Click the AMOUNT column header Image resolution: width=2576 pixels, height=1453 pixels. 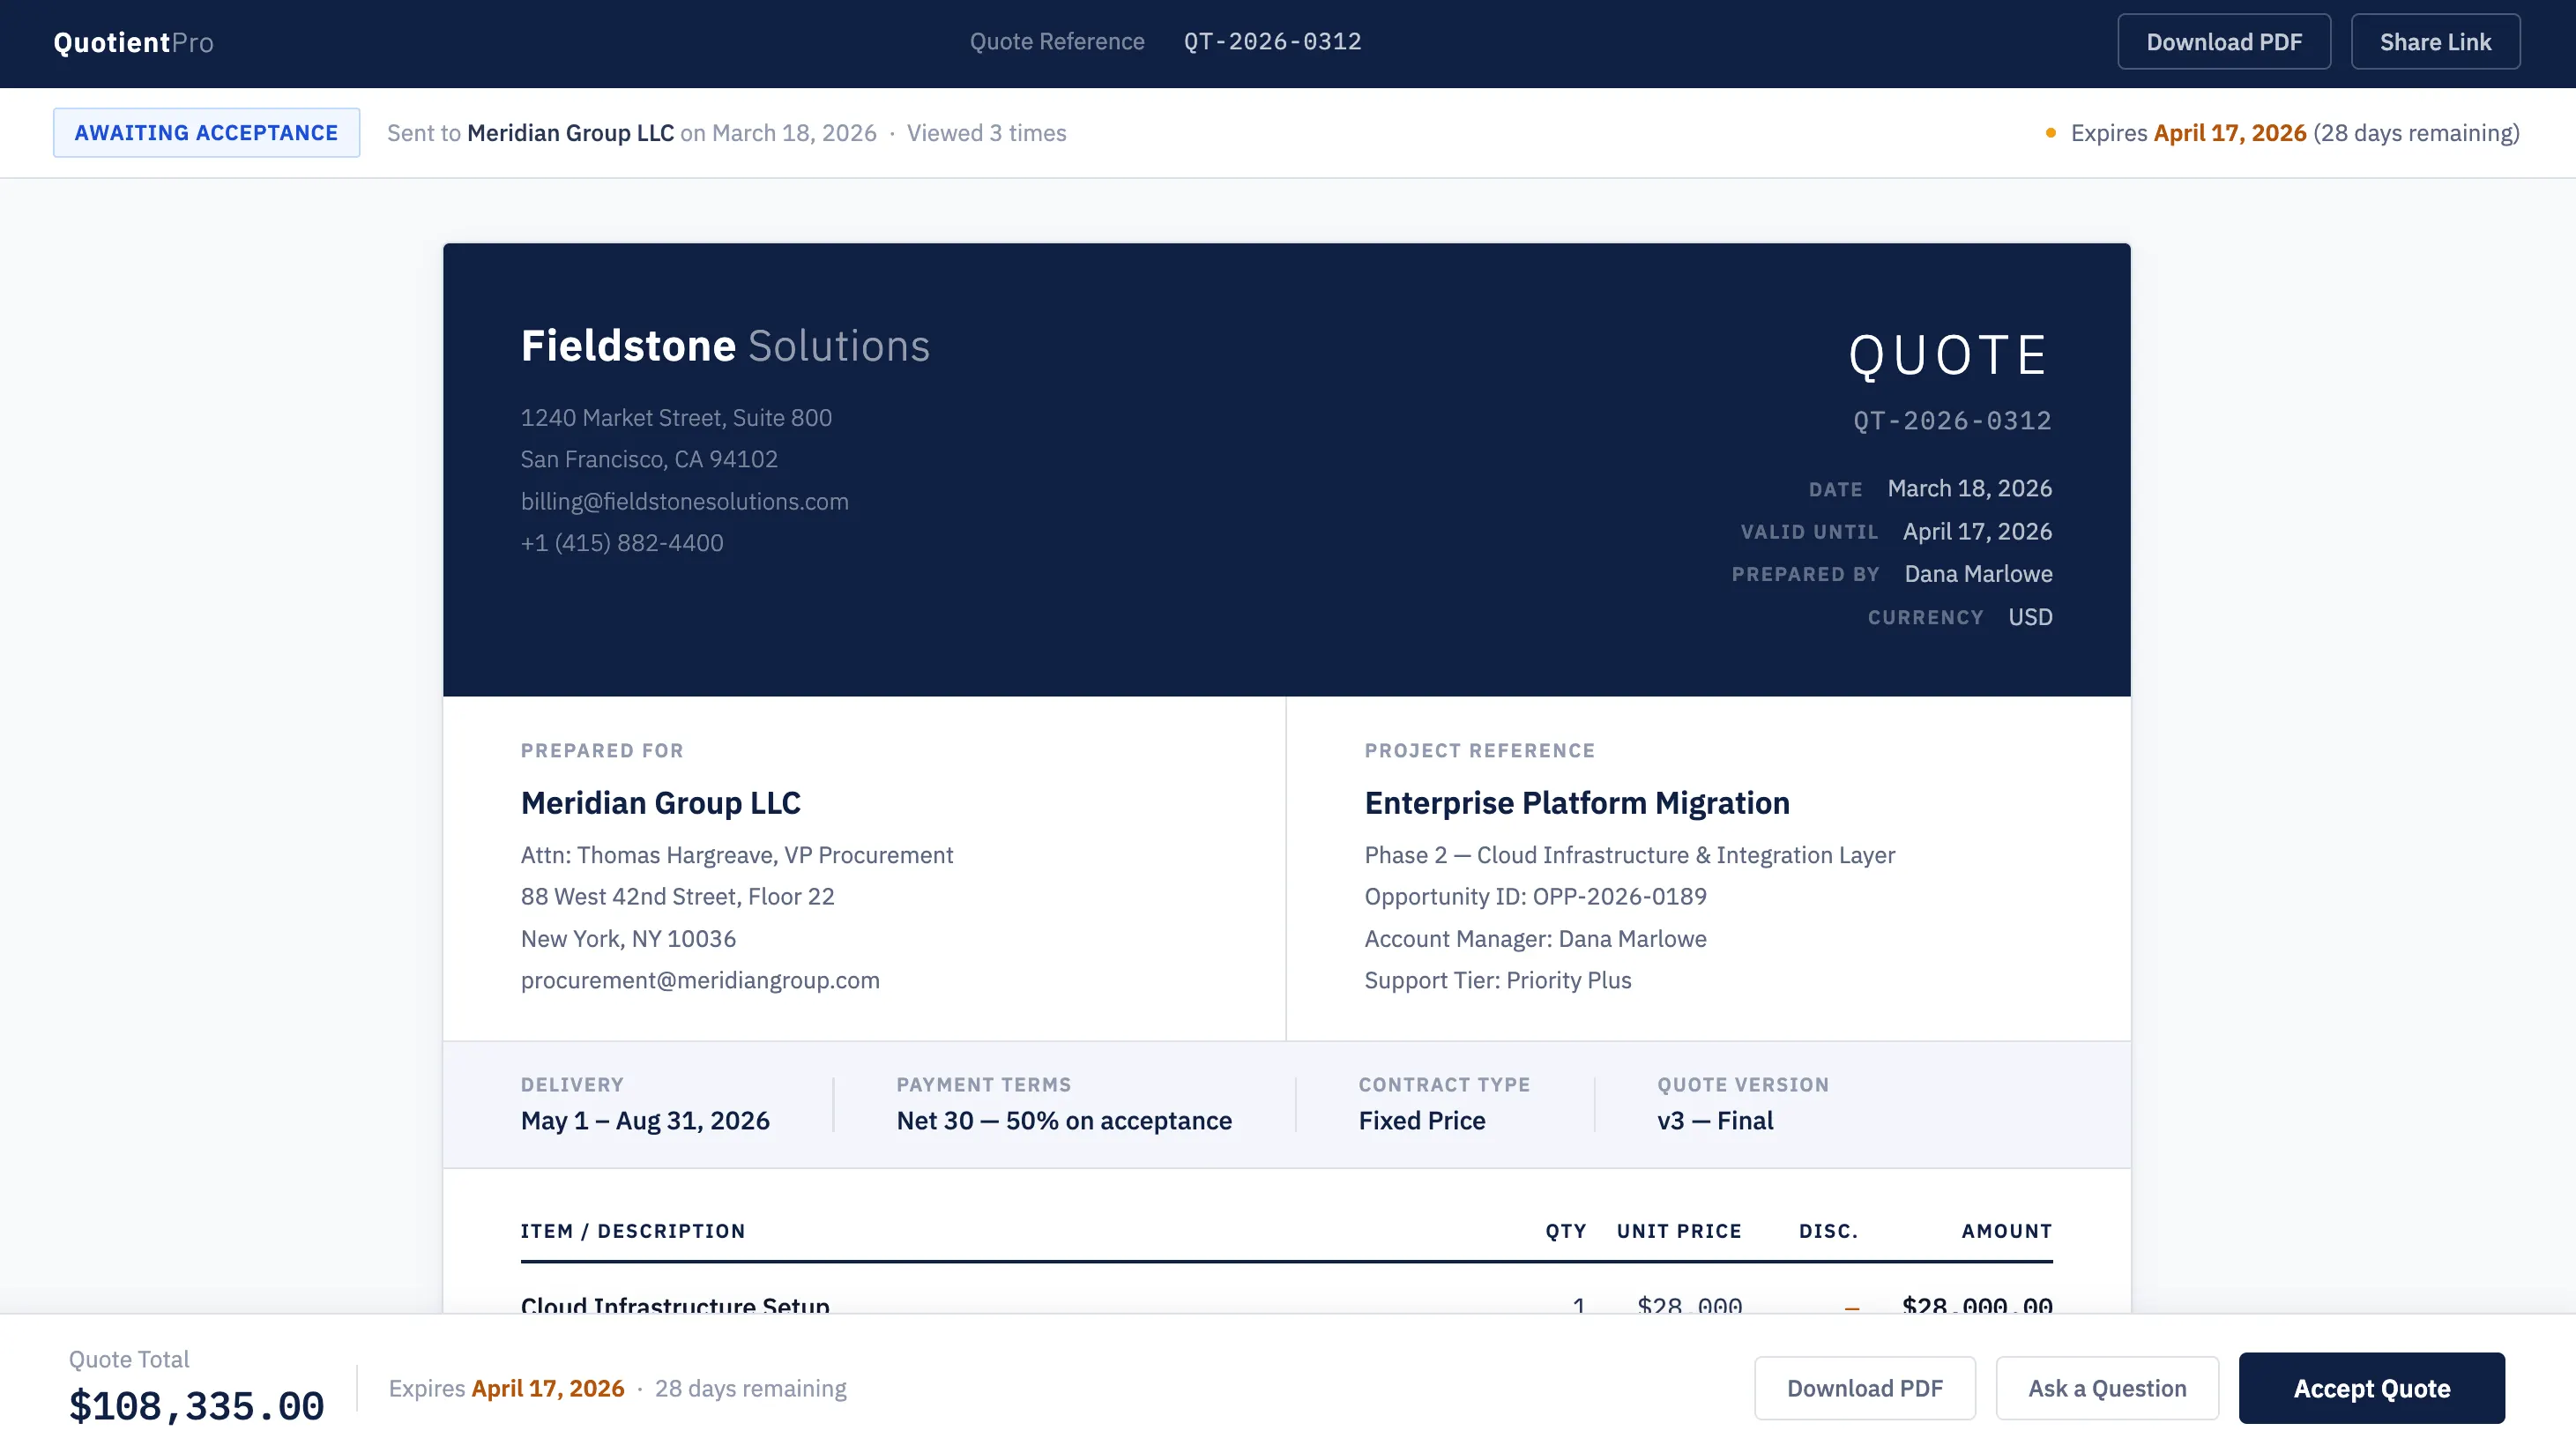click(x=2006, y=1232)
